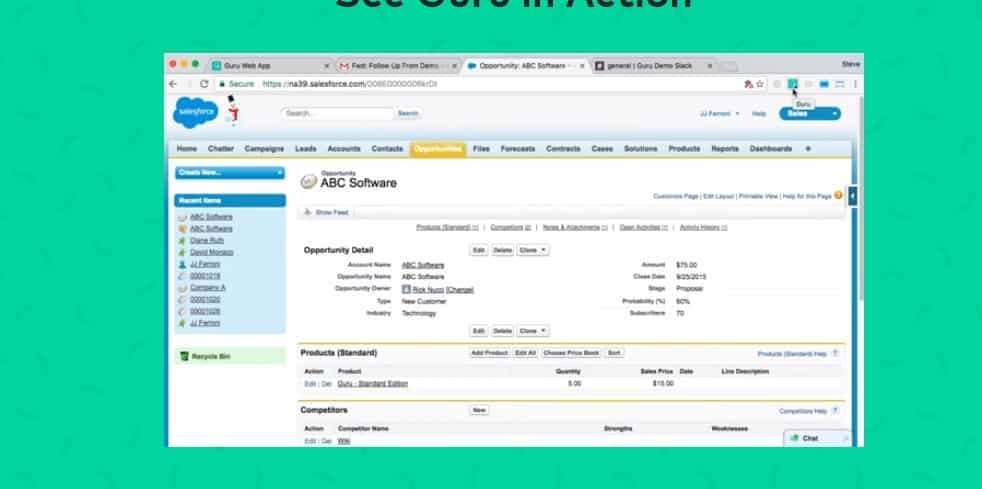Screen dimensions: 982x489
Task: Open the top Clone dropdown button
Action: tap(532, 249)
